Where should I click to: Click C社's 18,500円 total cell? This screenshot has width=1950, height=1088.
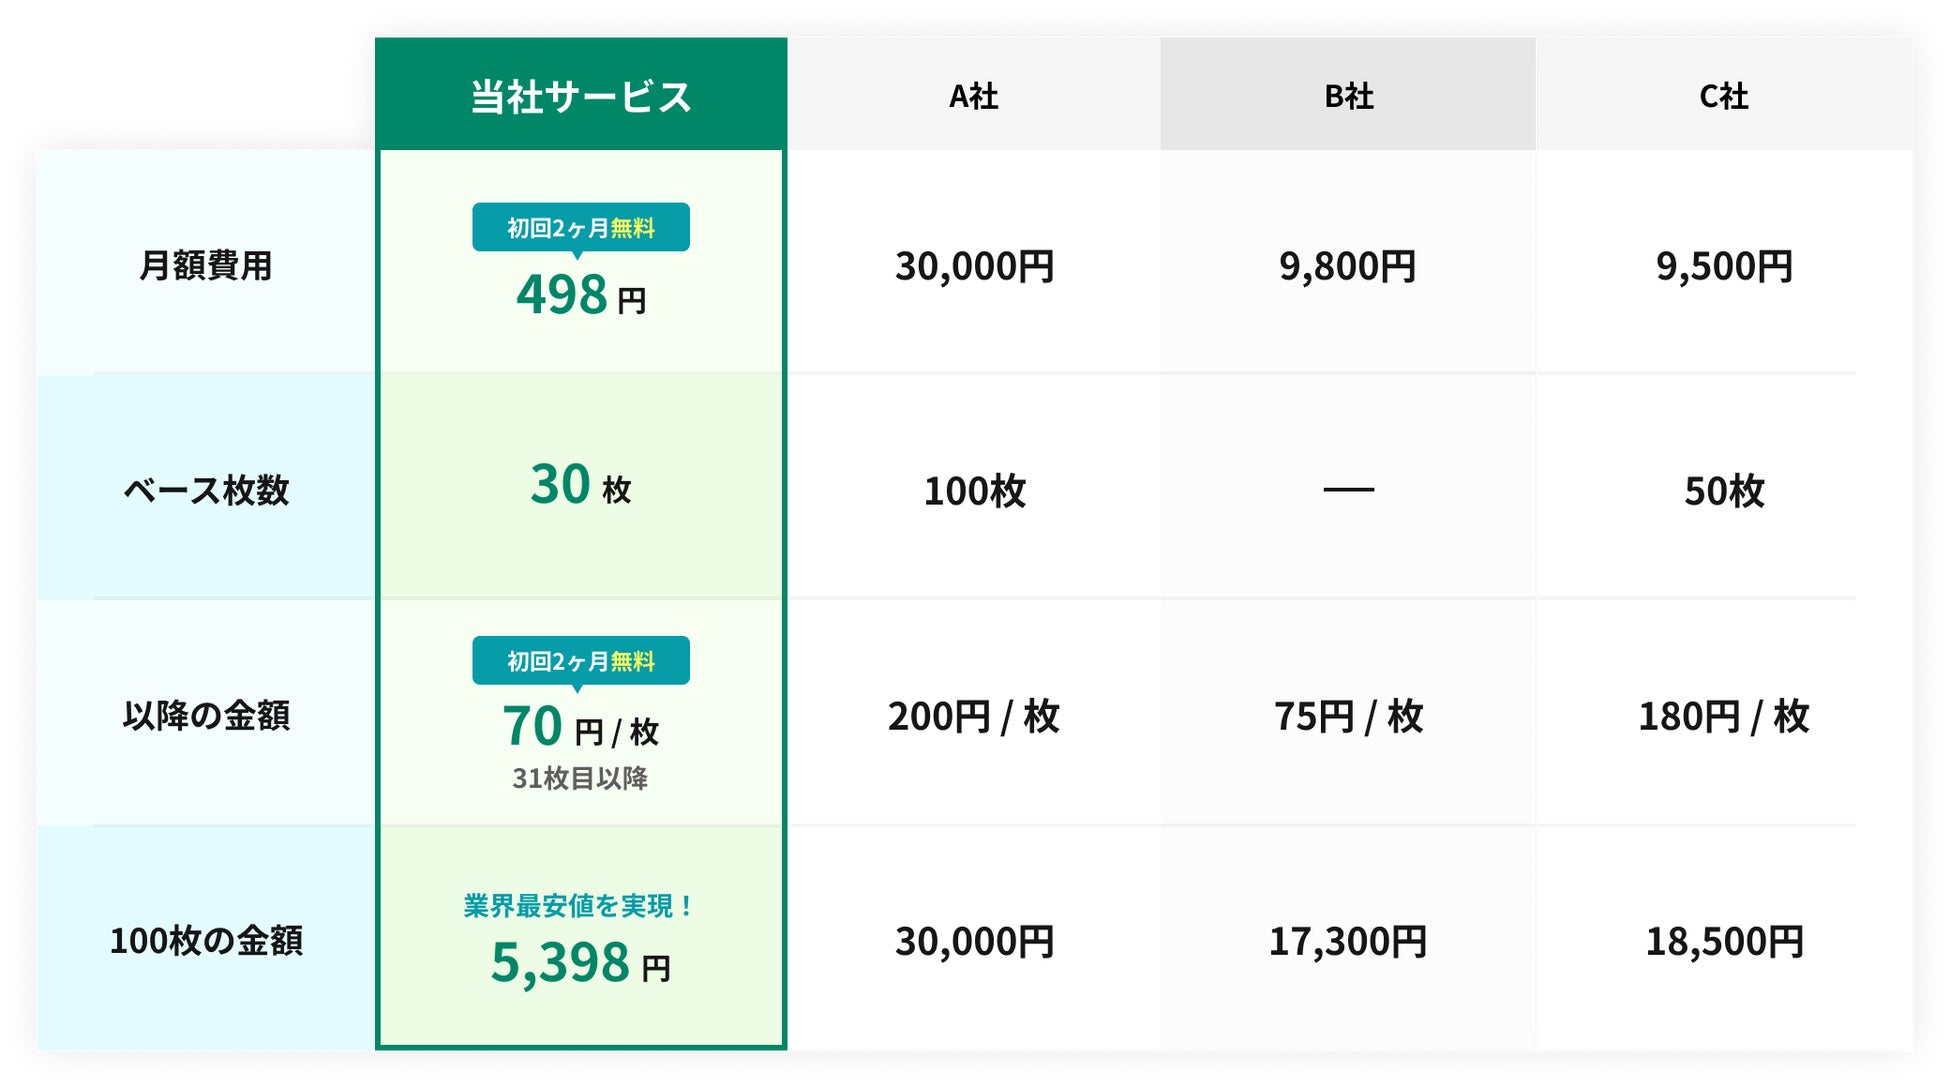[x=1723, y=942]
